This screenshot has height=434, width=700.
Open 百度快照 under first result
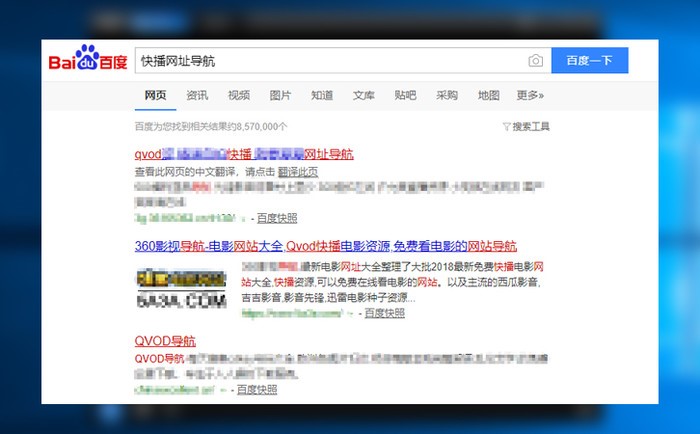tap(277, 218)
